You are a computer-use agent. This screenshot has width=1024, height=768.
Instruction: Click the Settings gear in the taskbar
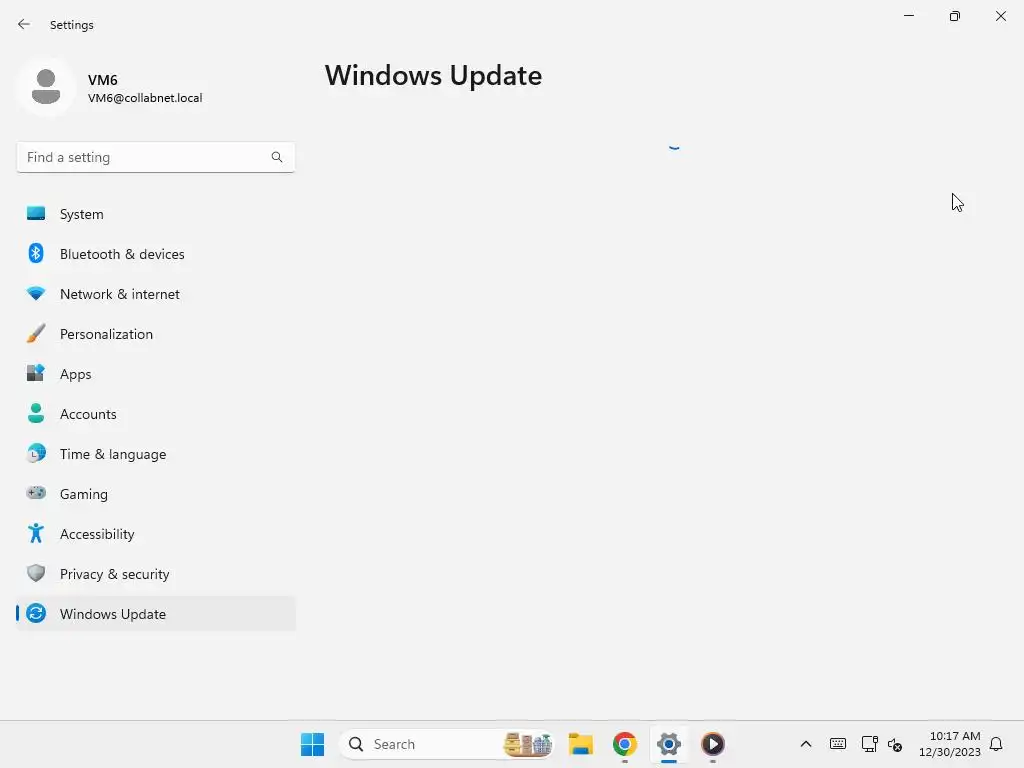pyautogui.click(x=669, y=744)
